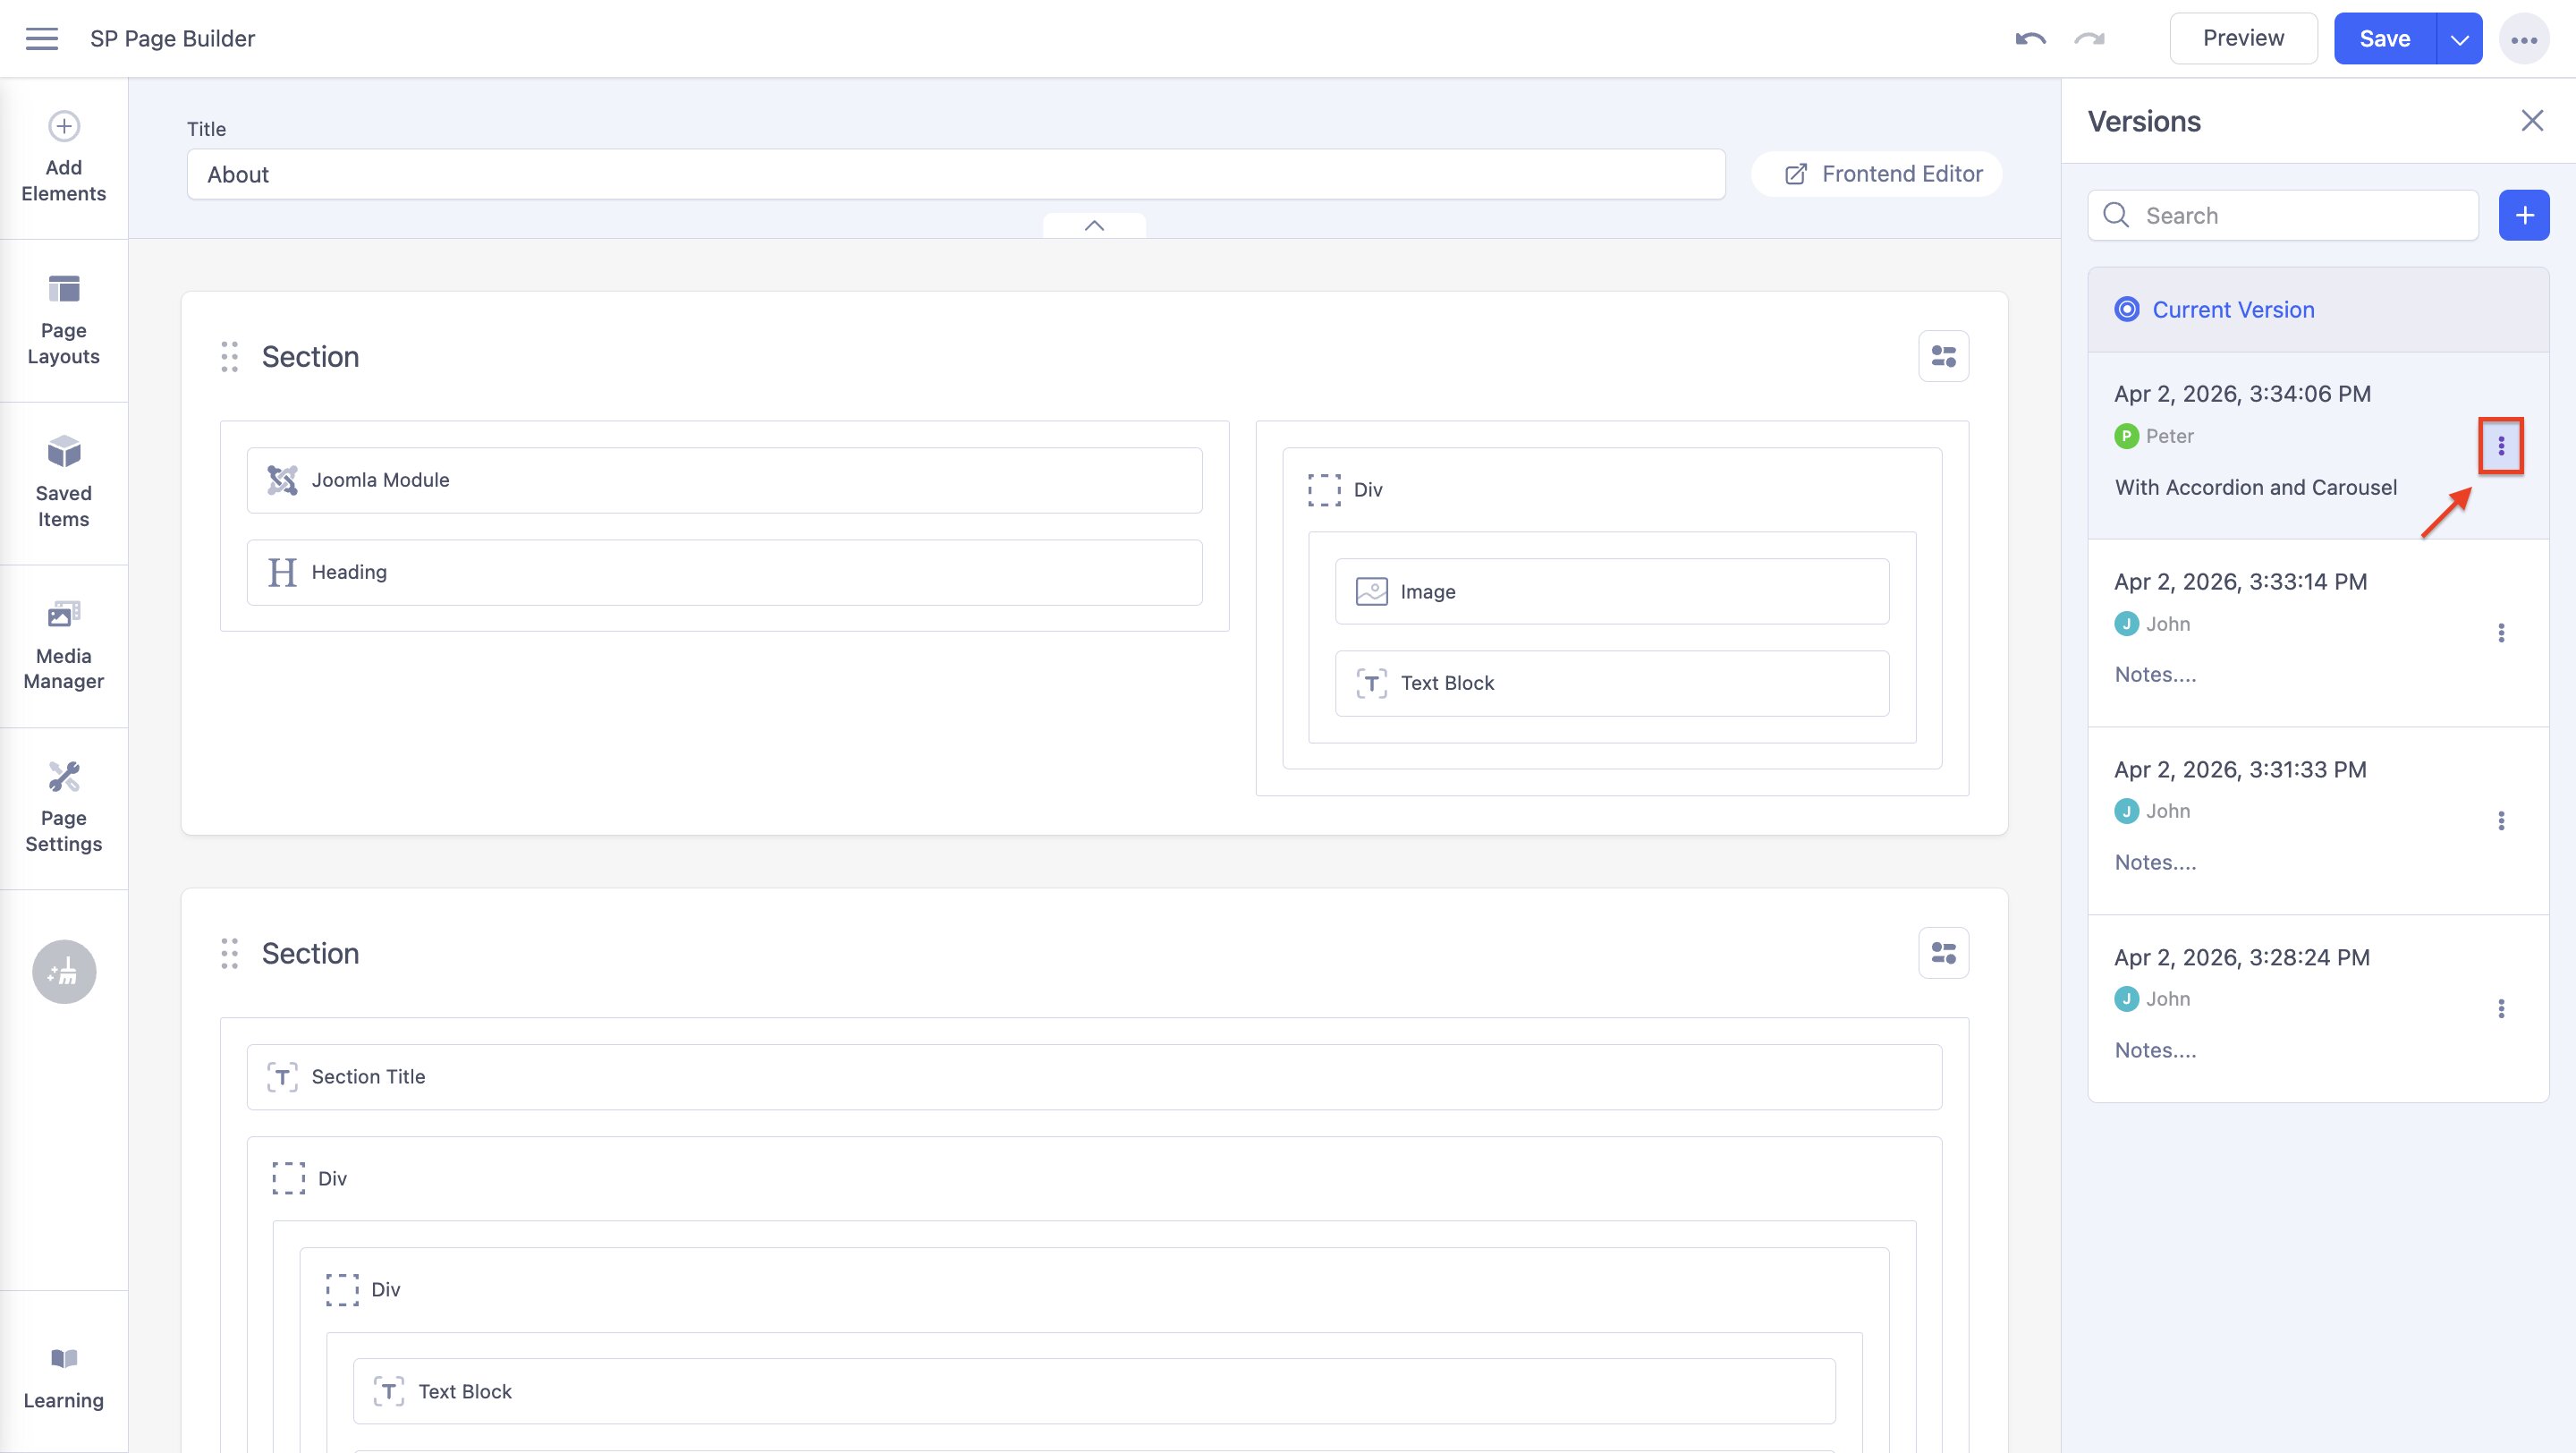Select the Joomla Module addon
The width and height of the screenshot is (2576, 1453).
click(x=724, y=480)
